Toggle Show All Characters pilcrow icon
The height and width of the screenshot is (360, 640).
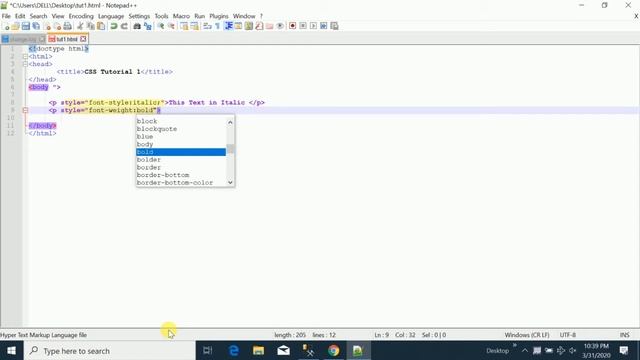[x=218, y=26]
